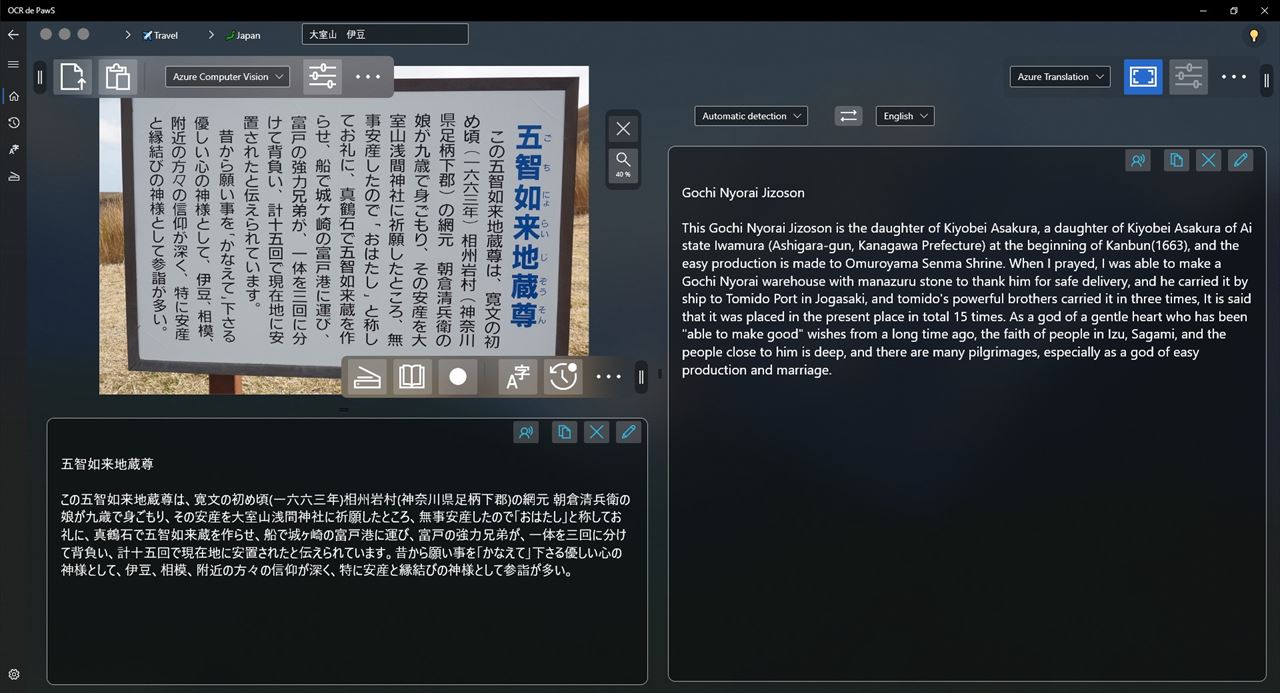Toggle the lightbulb icon at top right
Viewport: 1280px width, 693px height.
pyautogui.click(x=1253, y=35)
